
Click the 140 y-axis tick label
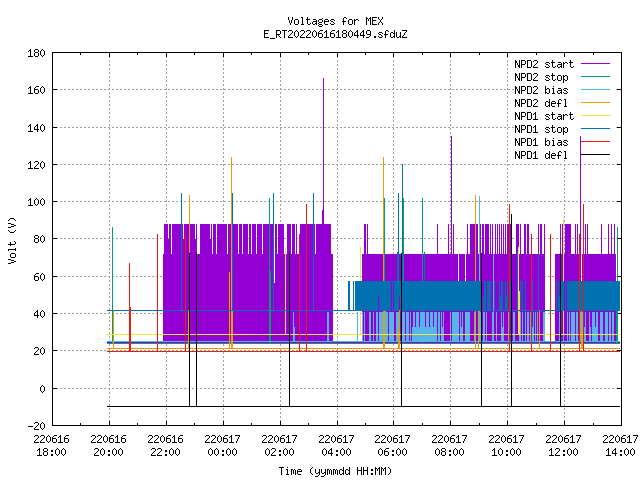pyautogui.click(x=36, y=128)
